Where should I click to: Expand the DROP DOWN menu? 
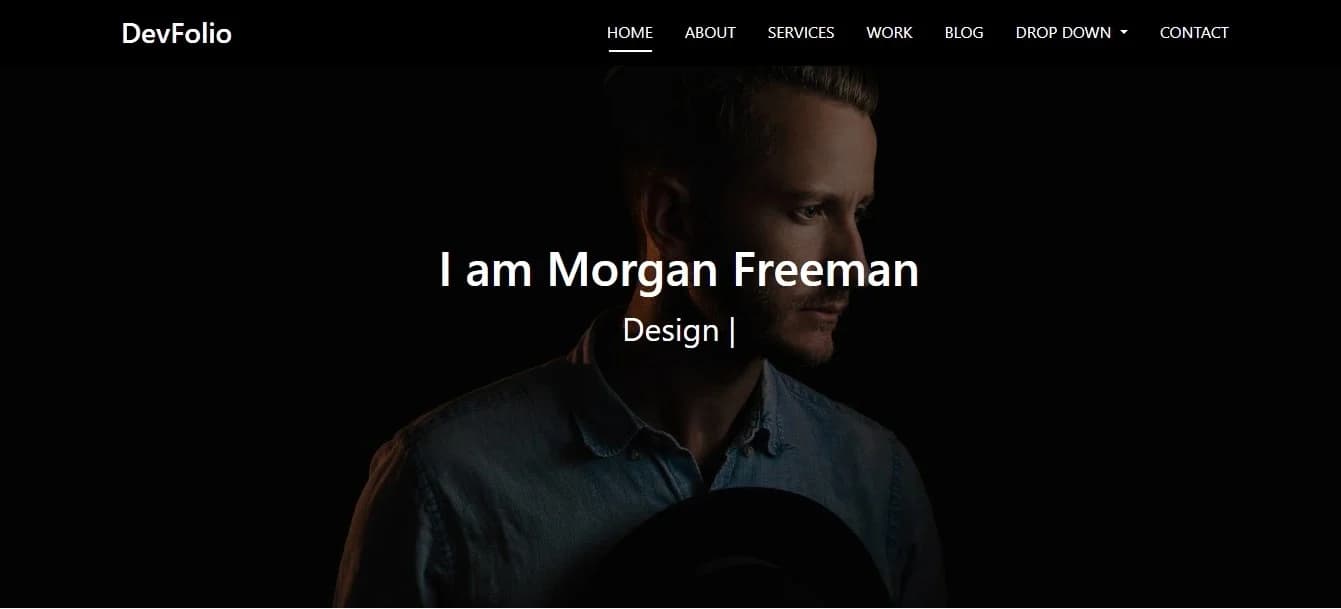pos(1071,33)
